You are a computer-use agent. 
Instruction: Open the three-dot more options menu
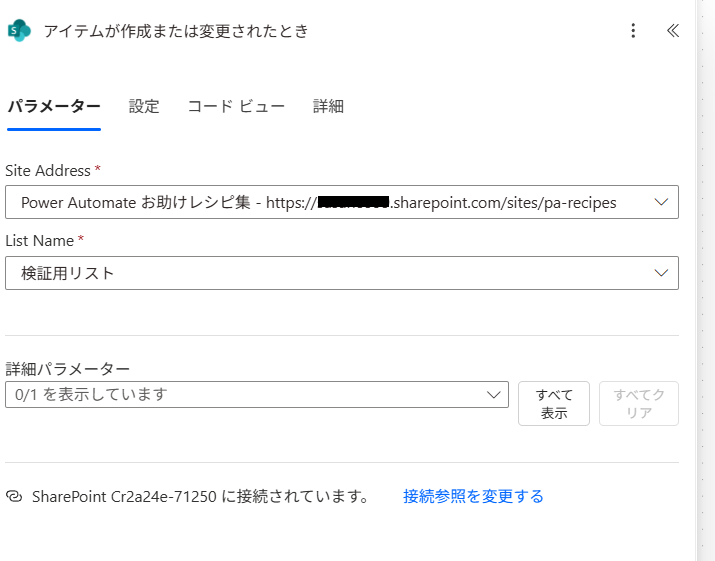click(x=633, y=31)
